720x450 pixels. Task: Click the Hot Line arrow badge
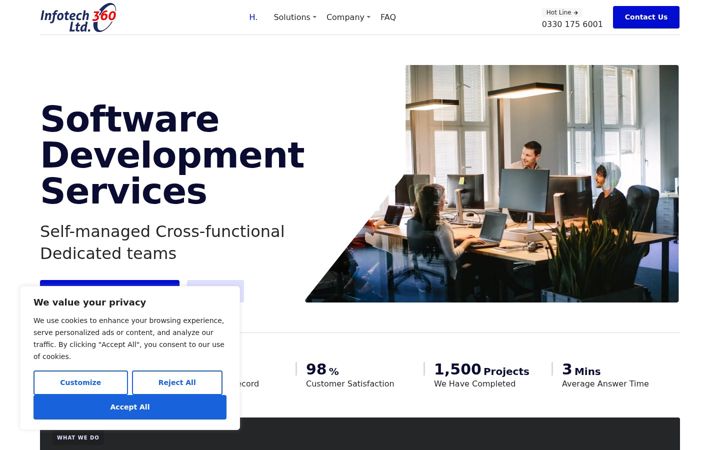pyautogui.click(x=562, y=12)
